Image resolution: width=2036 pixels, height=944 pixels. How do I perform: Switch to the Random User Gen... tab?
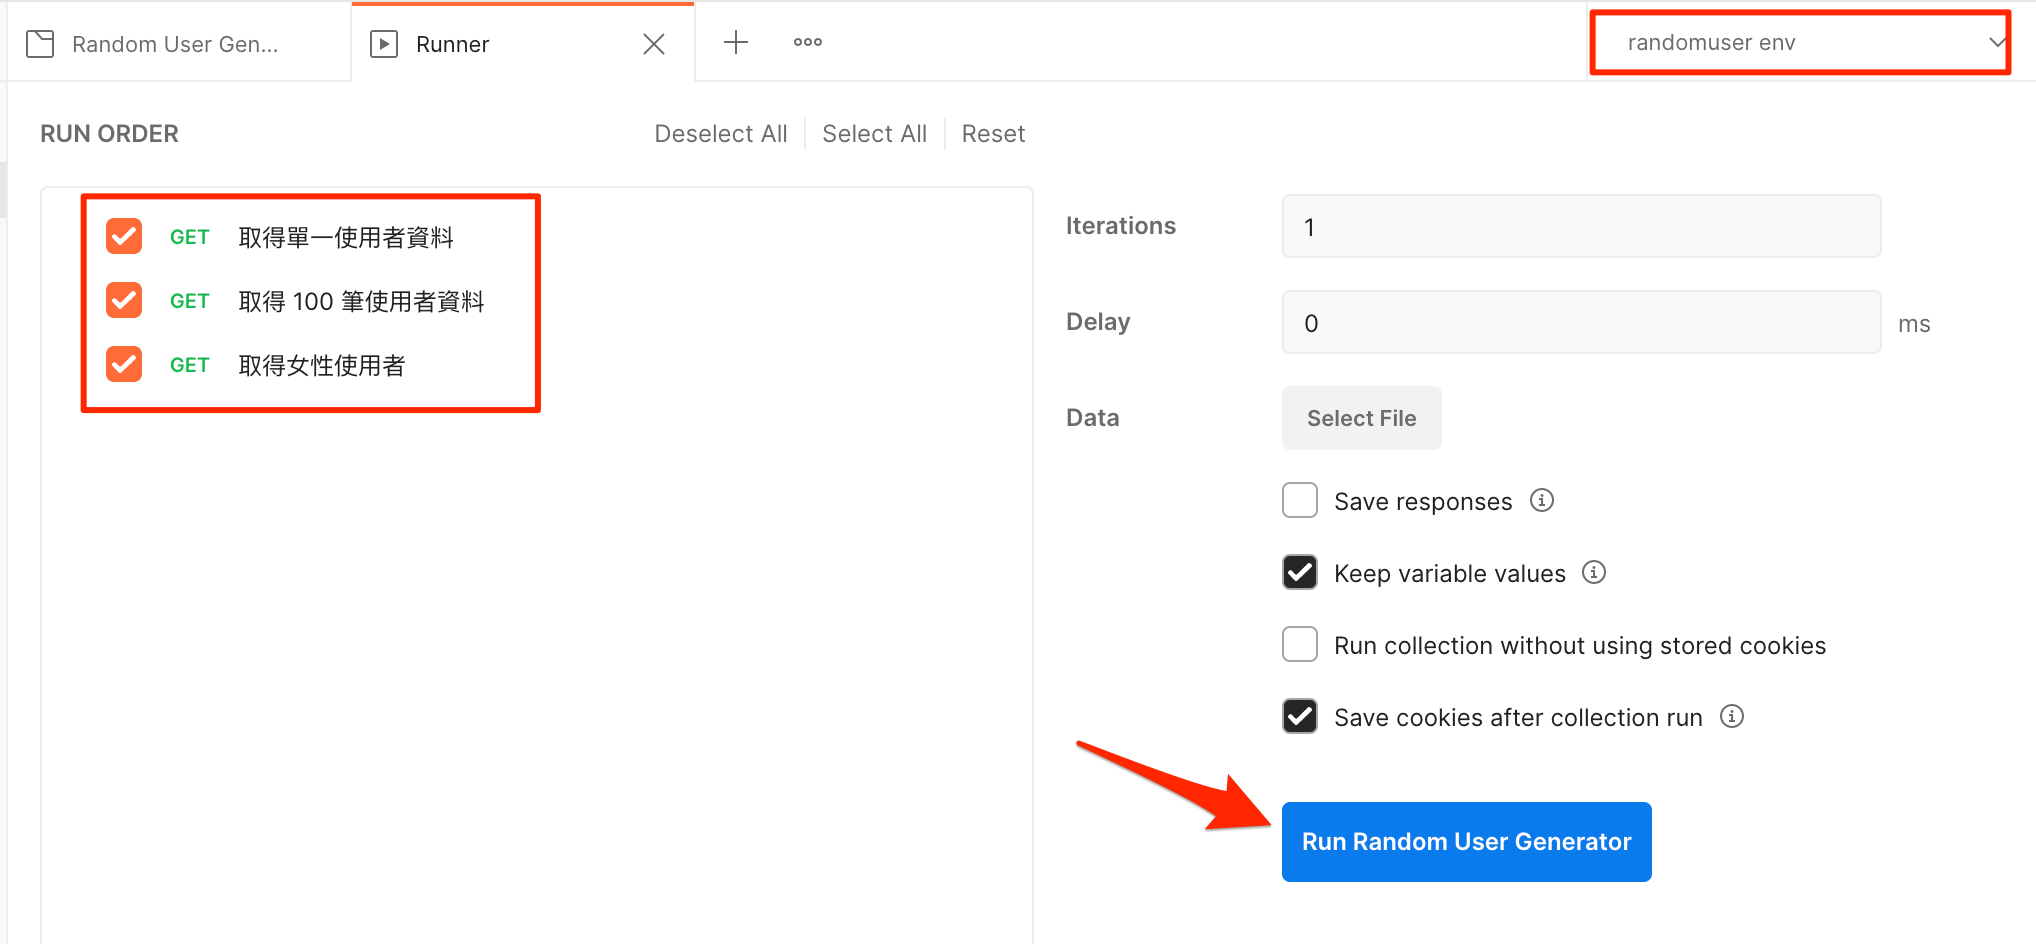(x=175, y=44)
